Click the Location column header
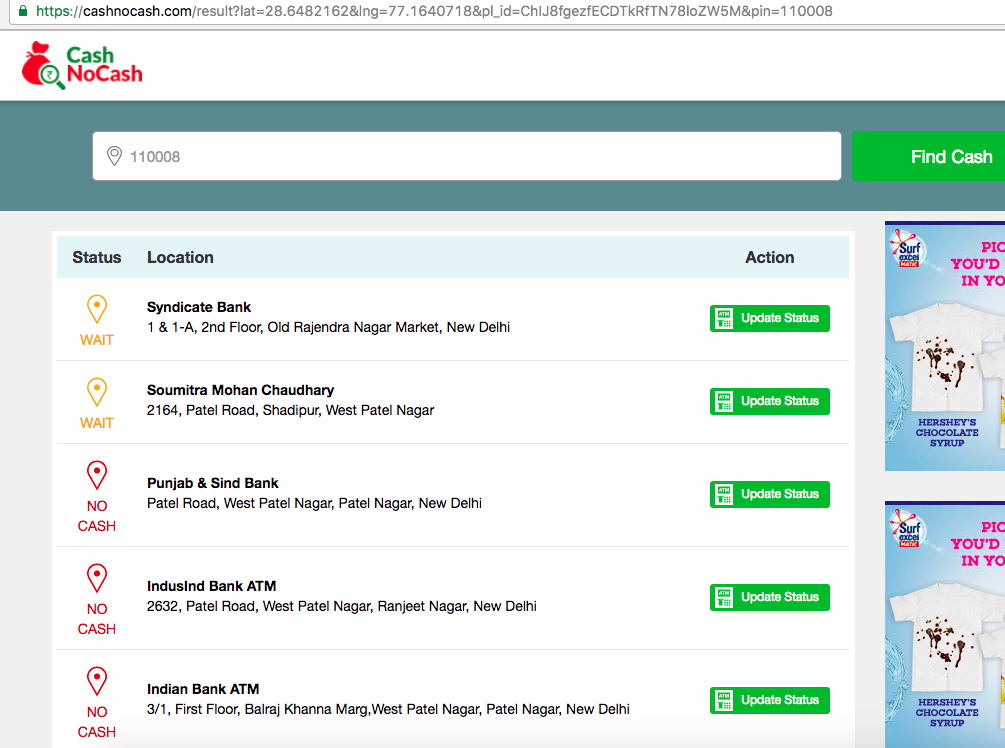 [180, 257]
